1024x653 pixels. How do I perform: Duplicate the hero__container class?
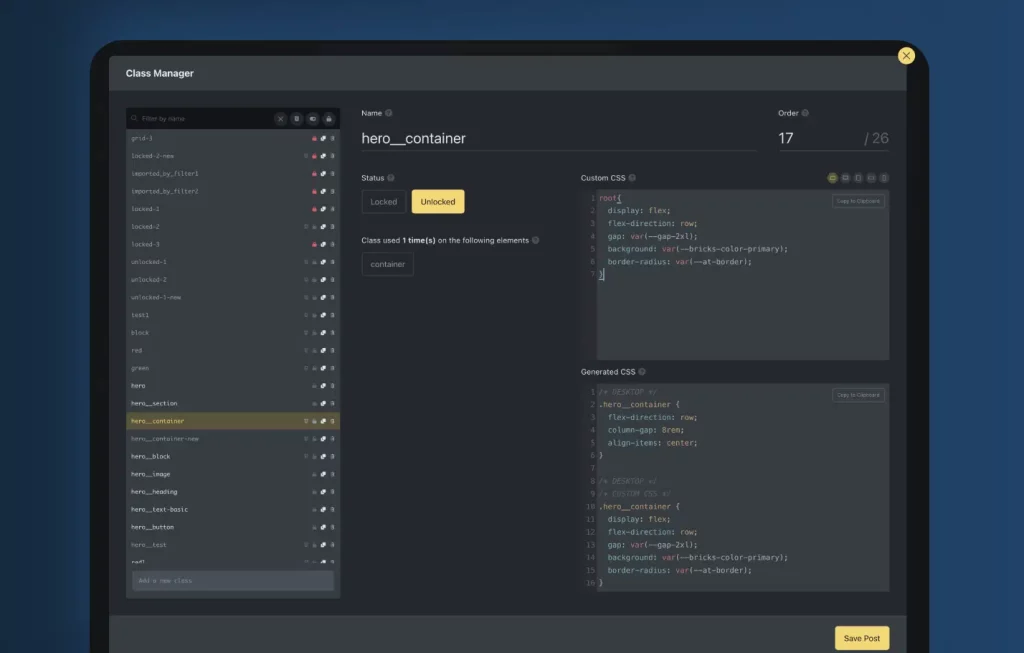coord(323,421)
